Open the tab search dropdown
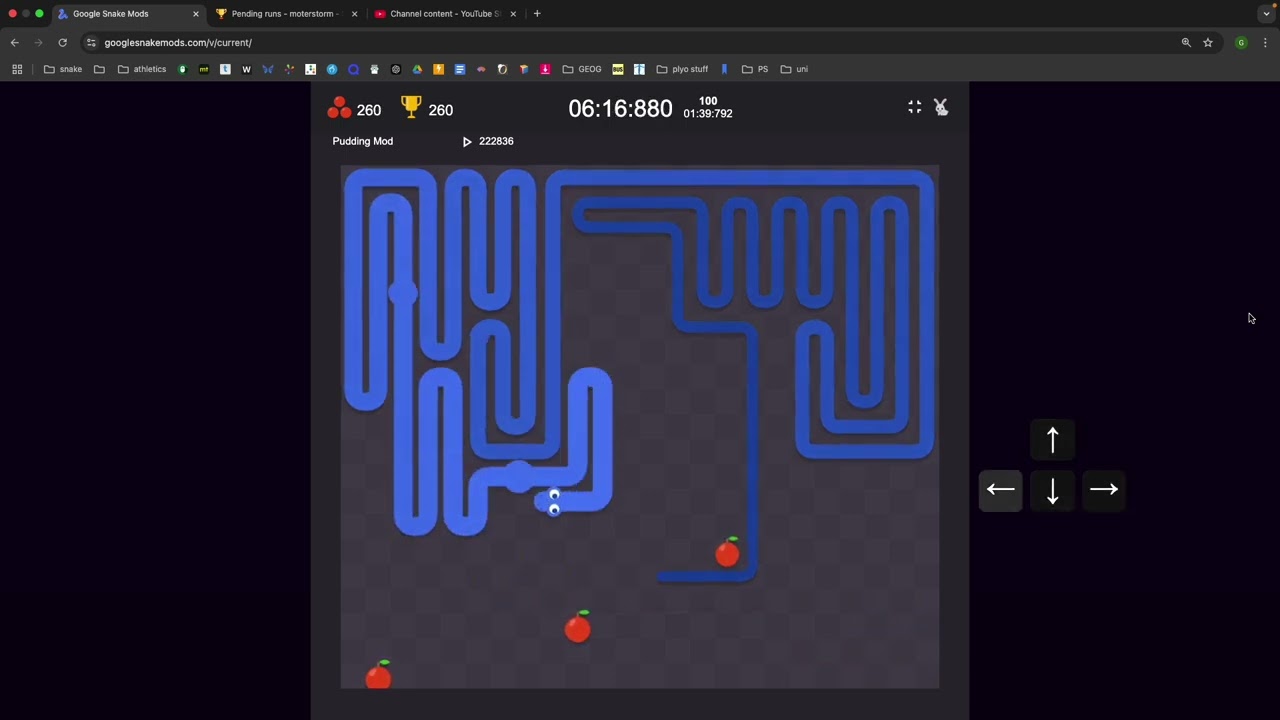This screenshot has height=720, width=1280. pyautogui.click(x=1266, y=14)
